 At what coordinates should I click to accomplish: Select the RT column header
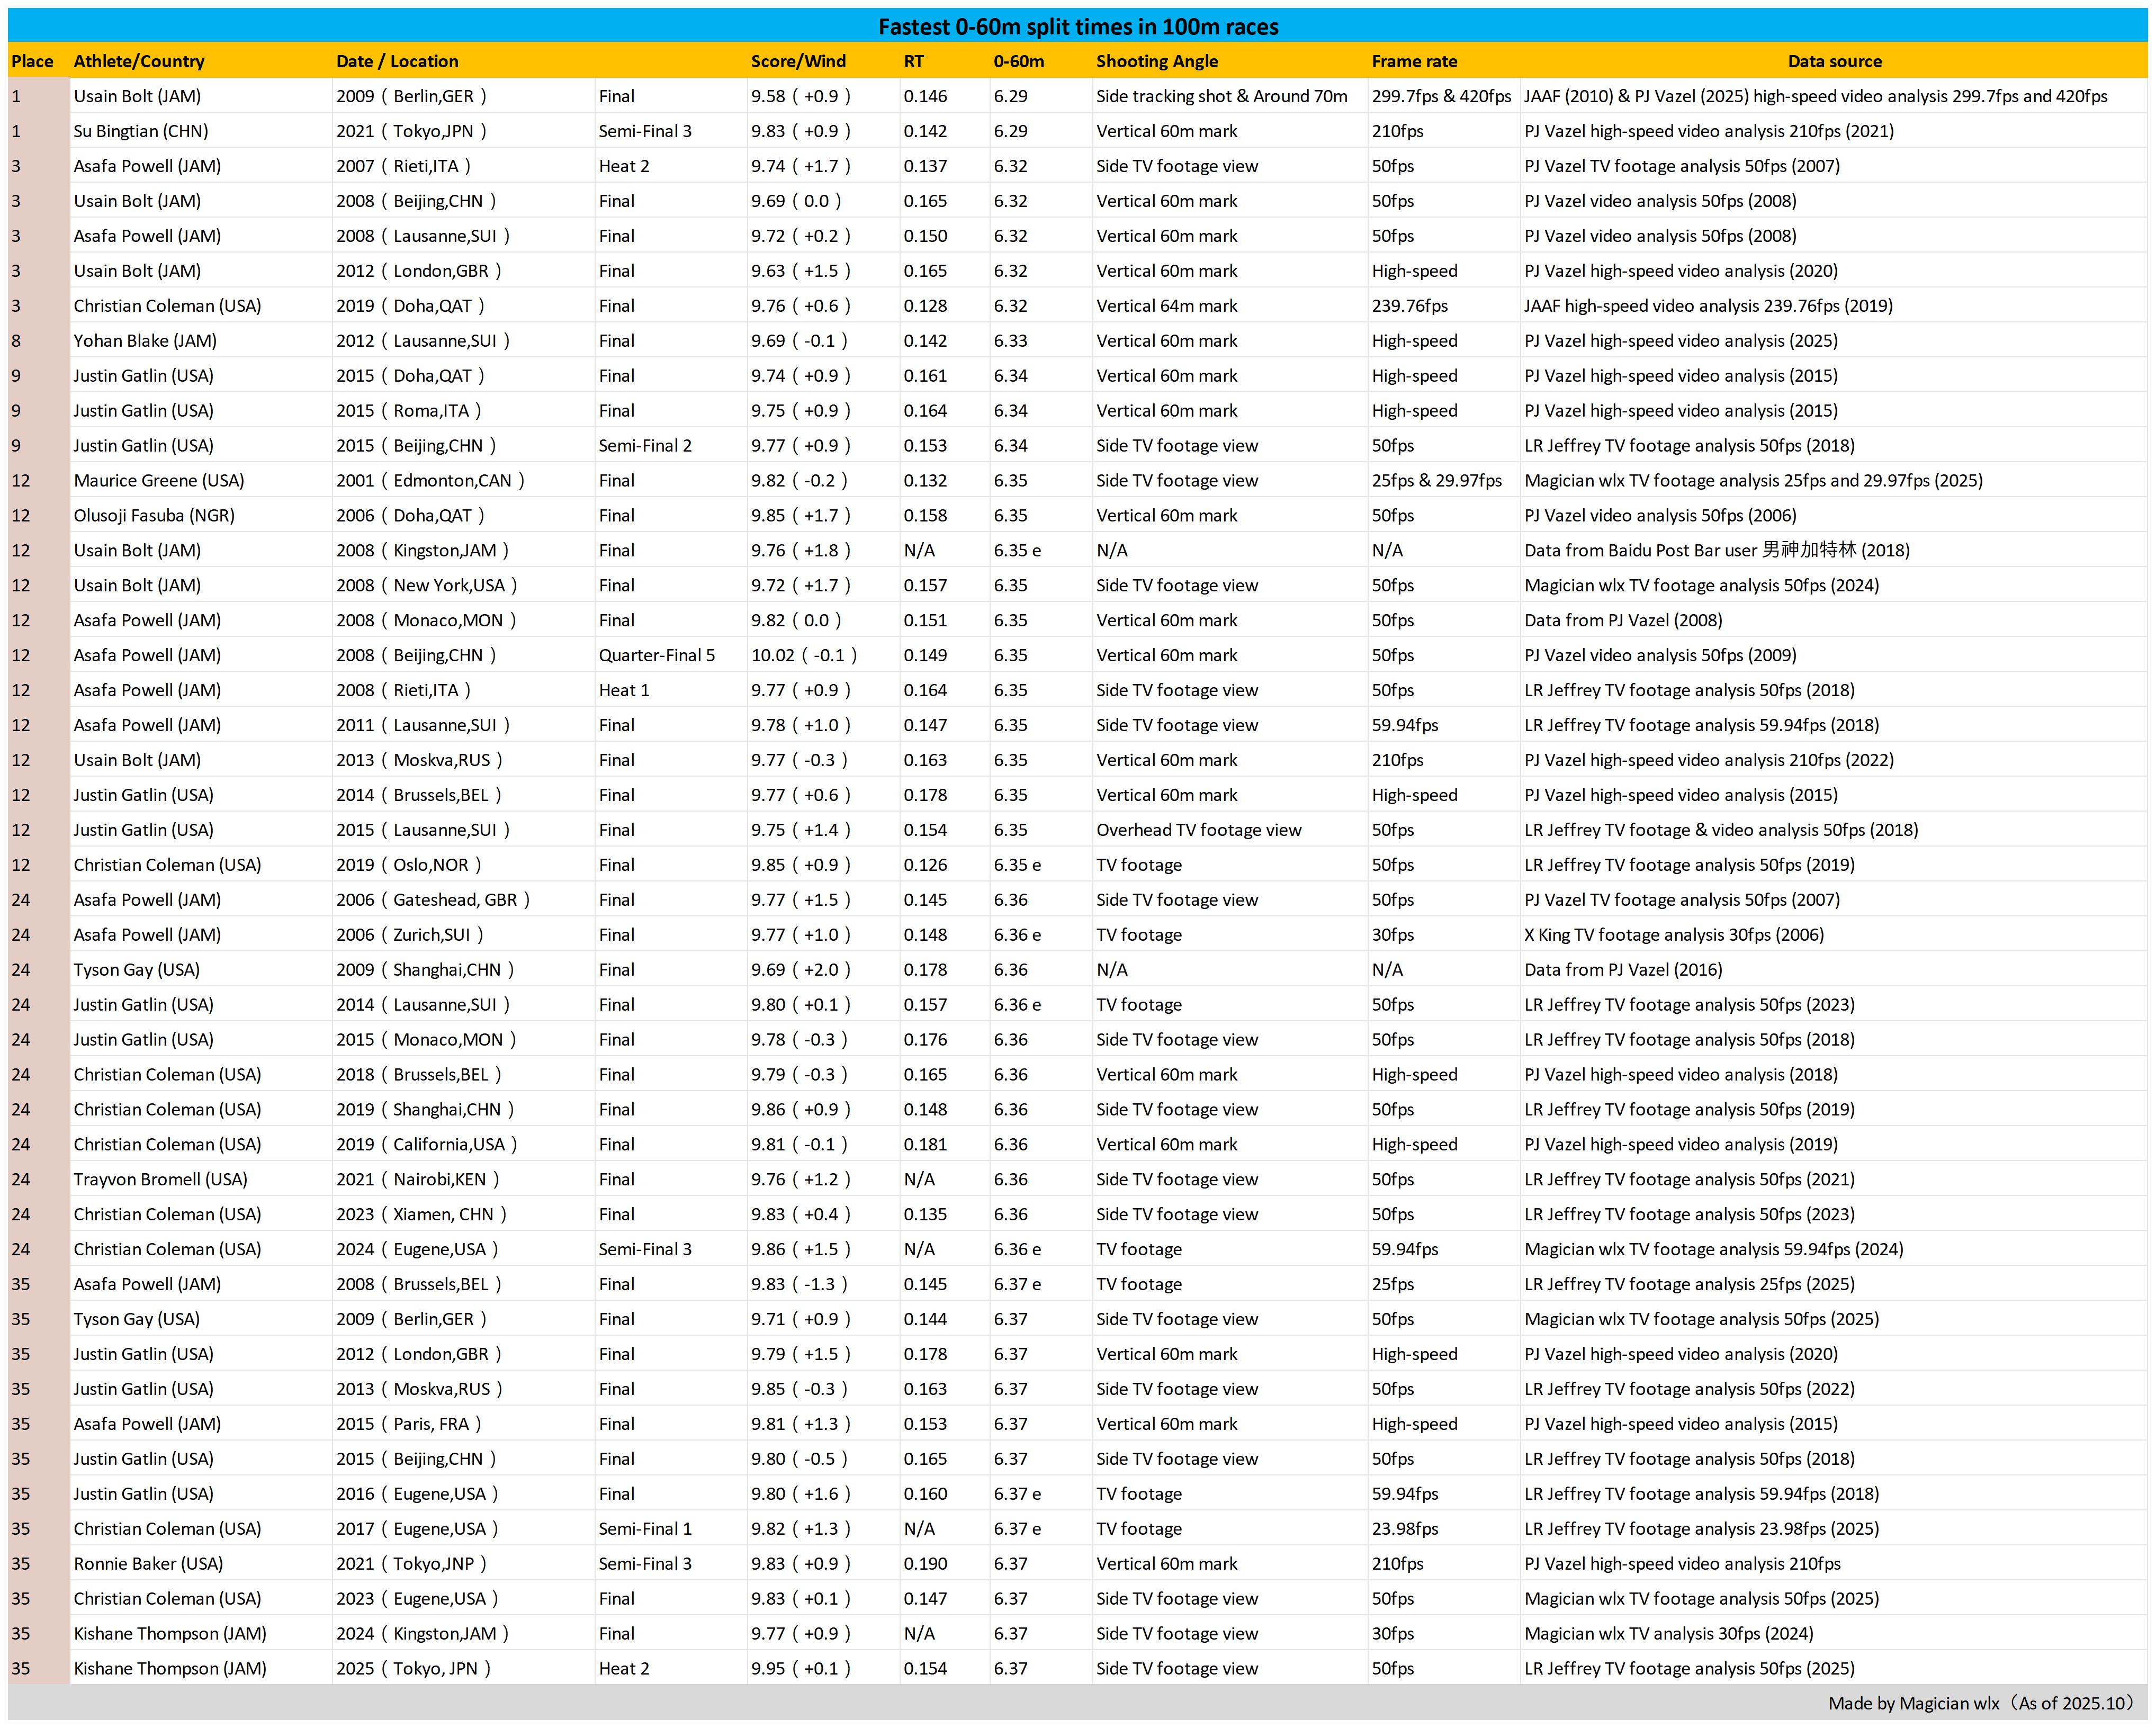[913, 61]
